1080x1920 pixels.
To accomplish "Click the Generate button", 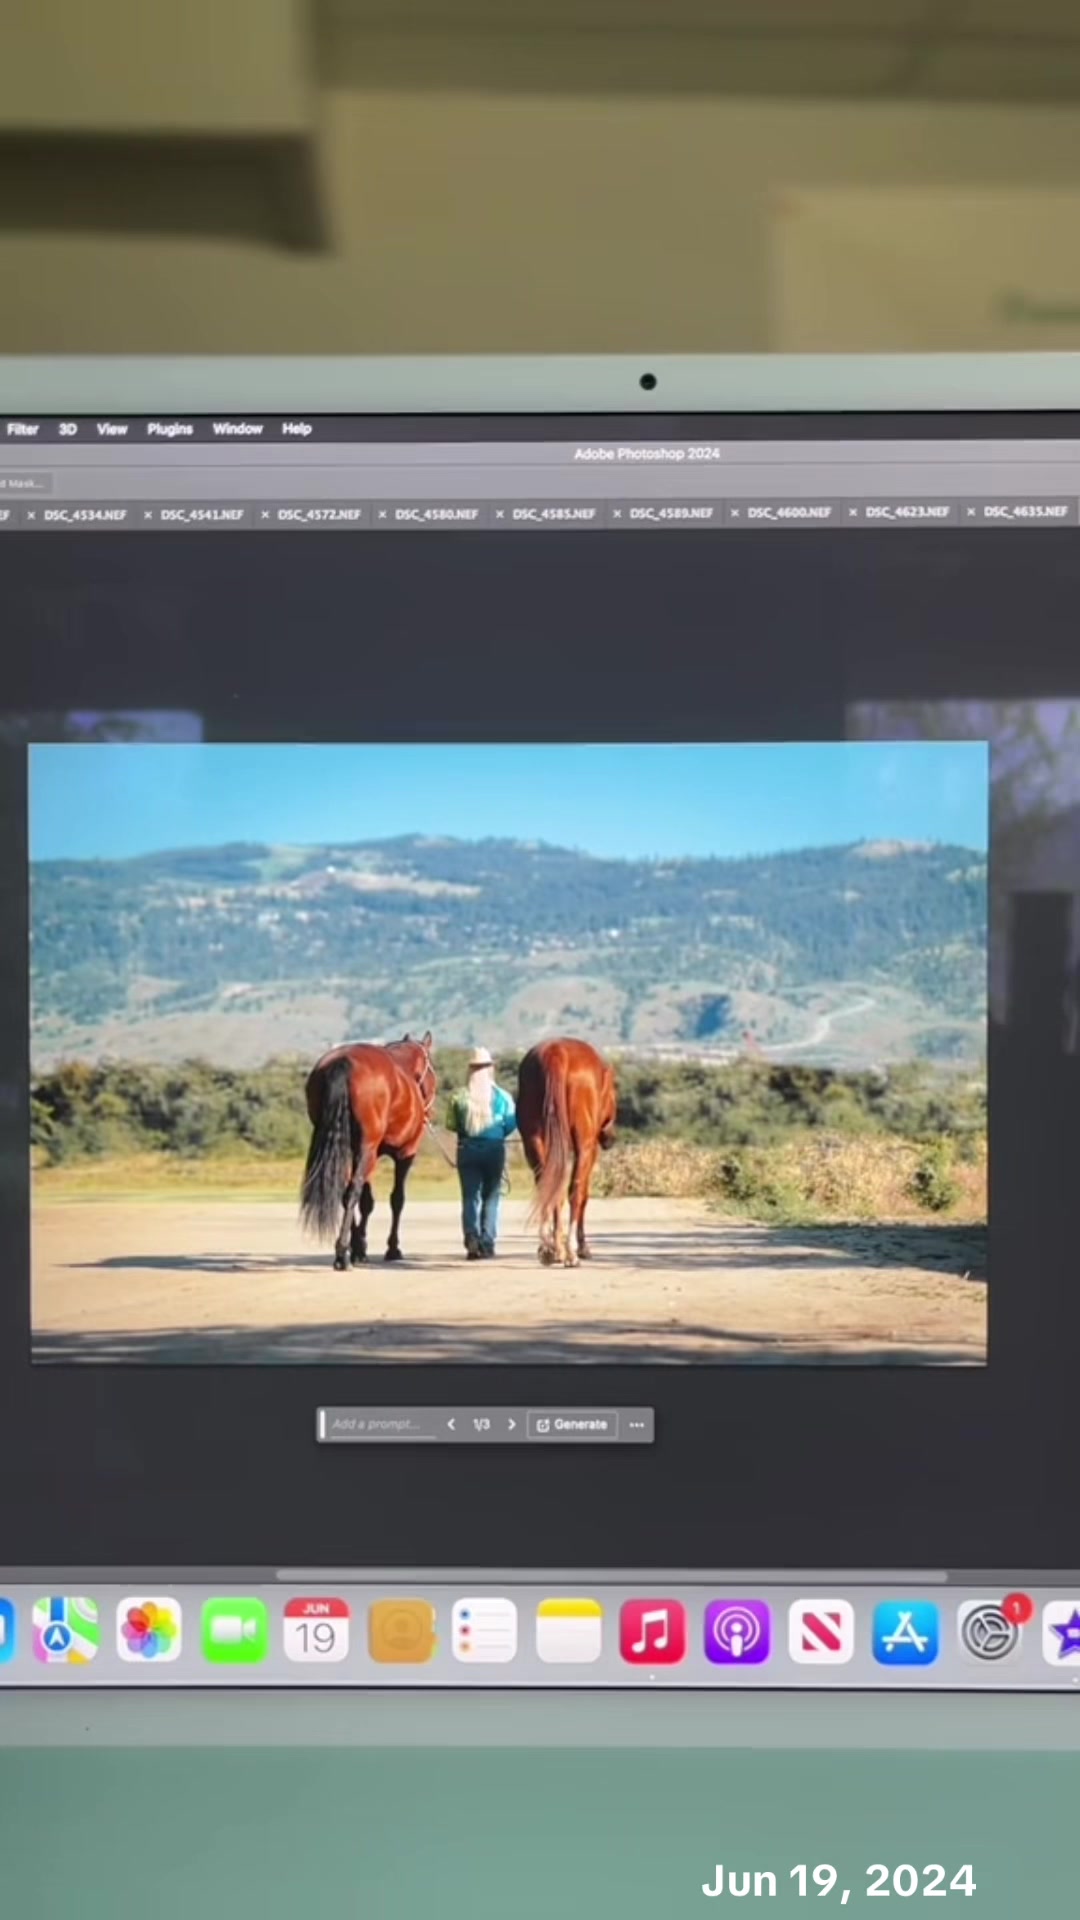I will 572,1424.
